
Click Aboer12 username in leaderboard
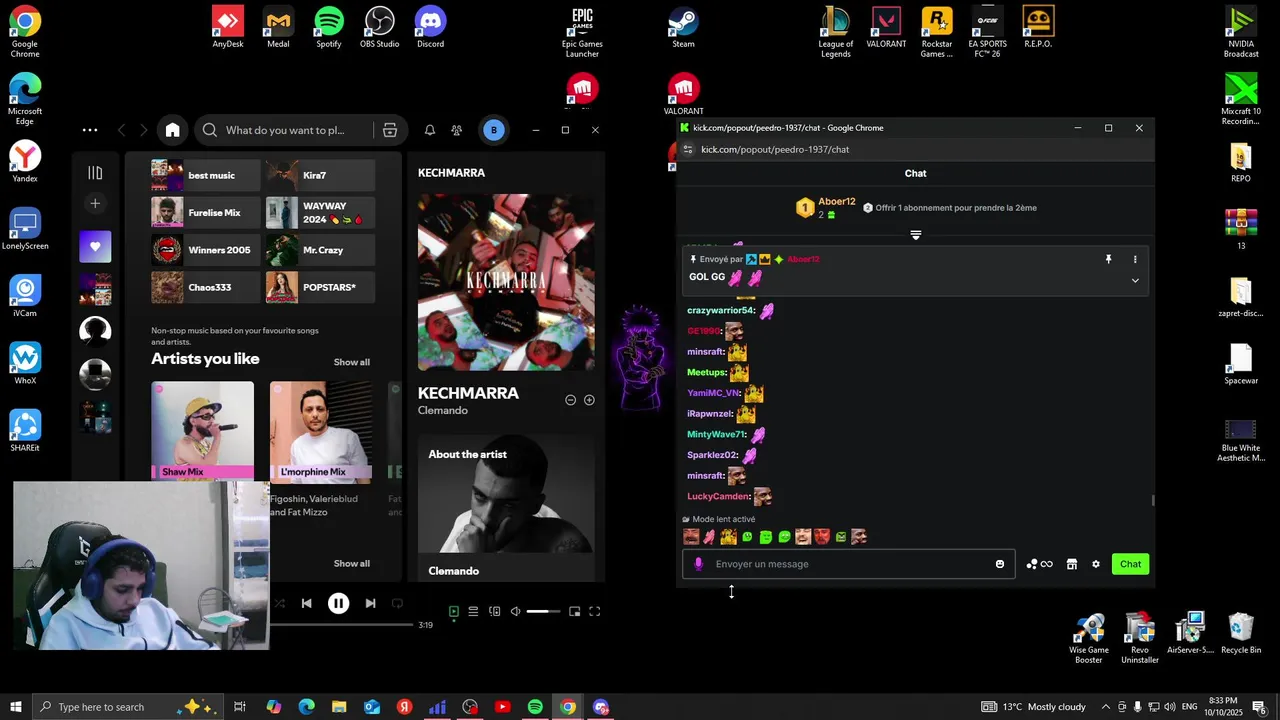point(837,202)
